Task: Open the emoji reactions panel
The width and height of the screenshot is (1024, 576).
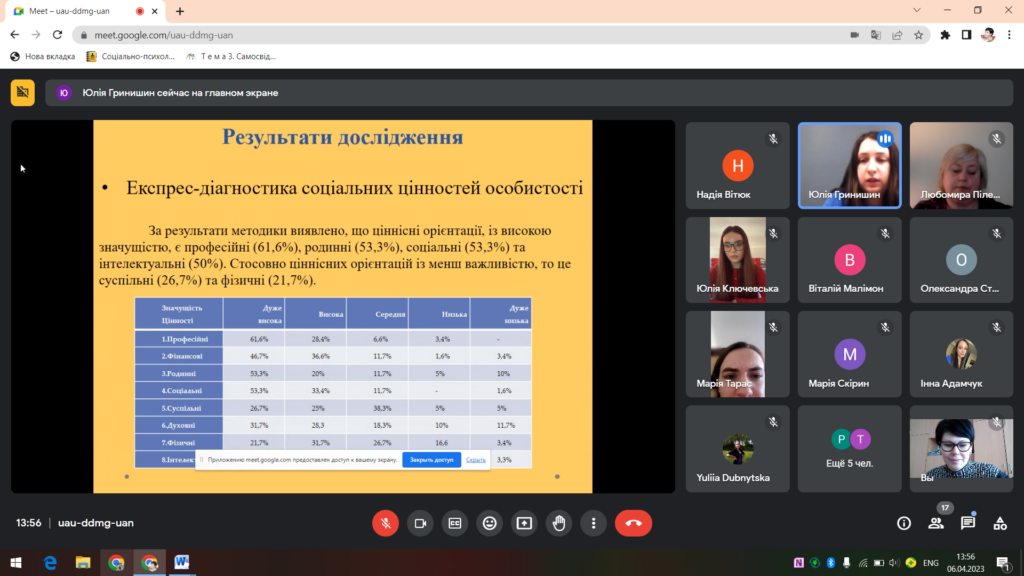Action: coord(489,523)
